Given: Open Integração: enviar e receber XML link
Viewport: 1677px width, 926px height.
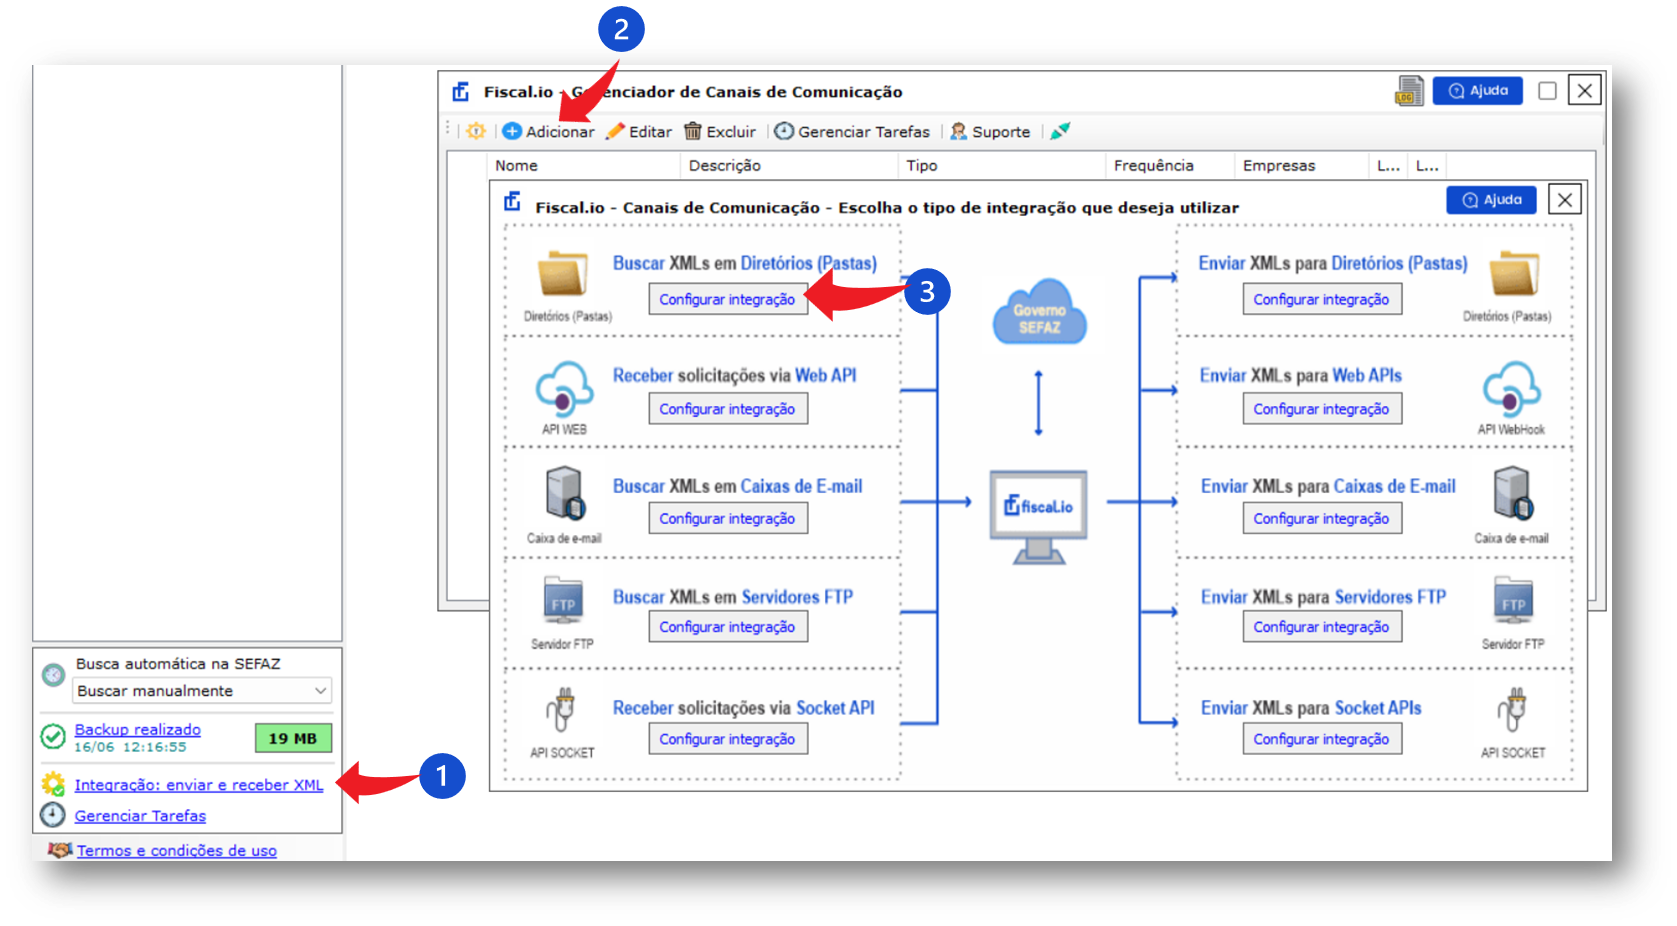Looking at the screenshot, I should (199, 785).
